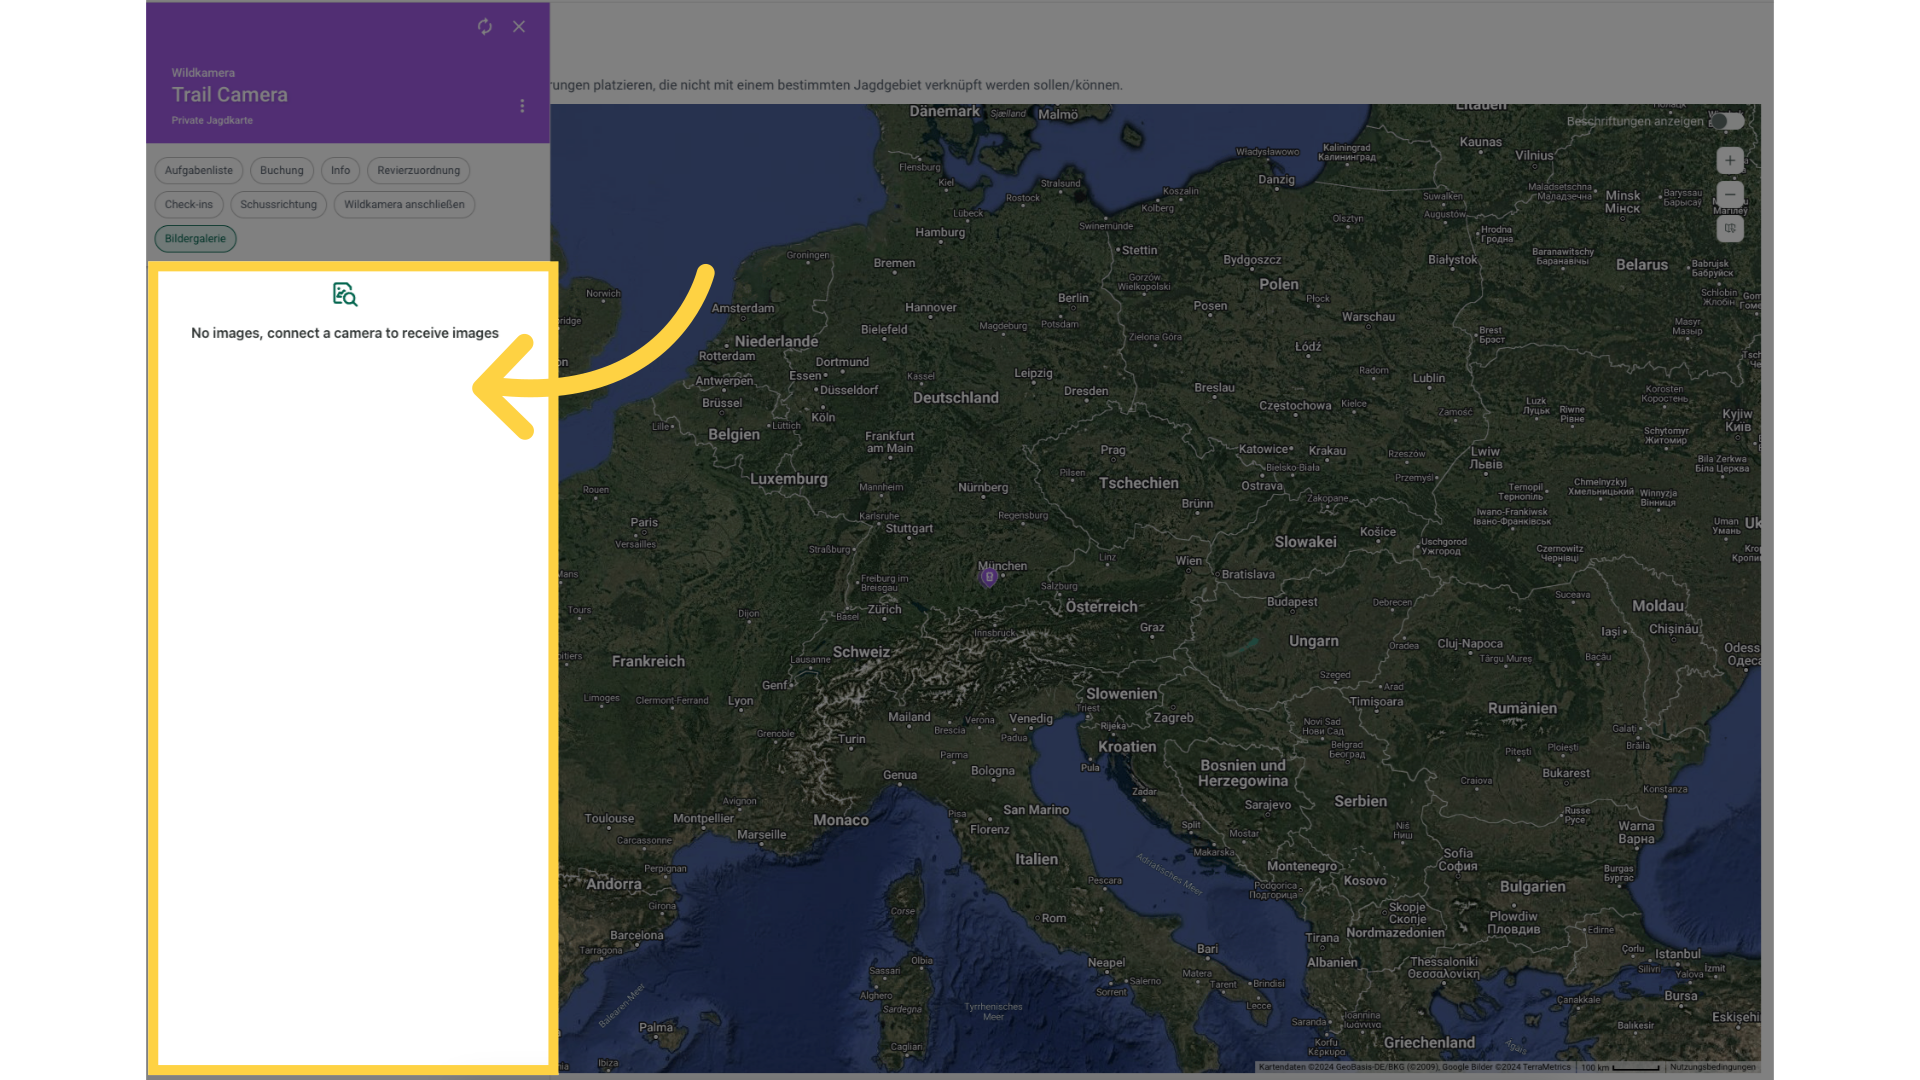The width and height of the screenshot is (1920, 1080).
Task: Select the Check-ins chip
Action: 189,205
